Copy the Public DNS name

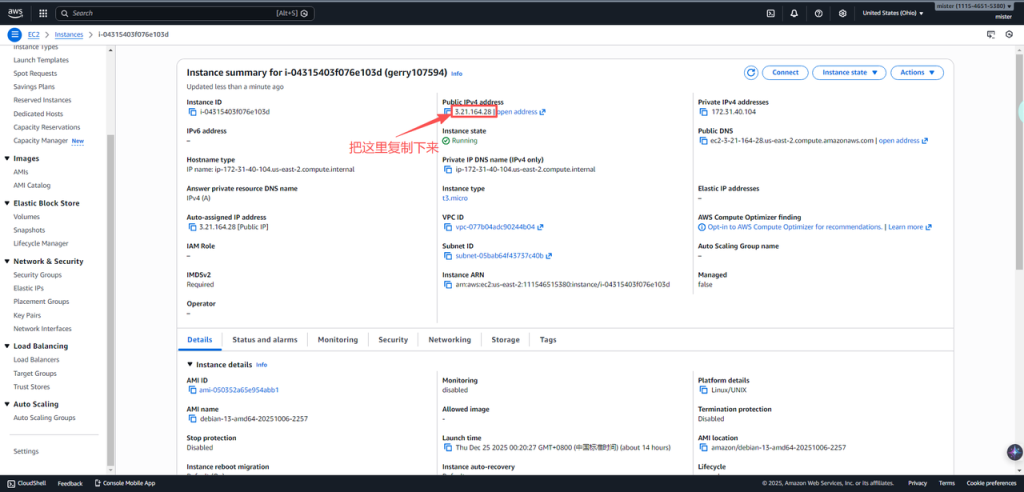point(703,140)
